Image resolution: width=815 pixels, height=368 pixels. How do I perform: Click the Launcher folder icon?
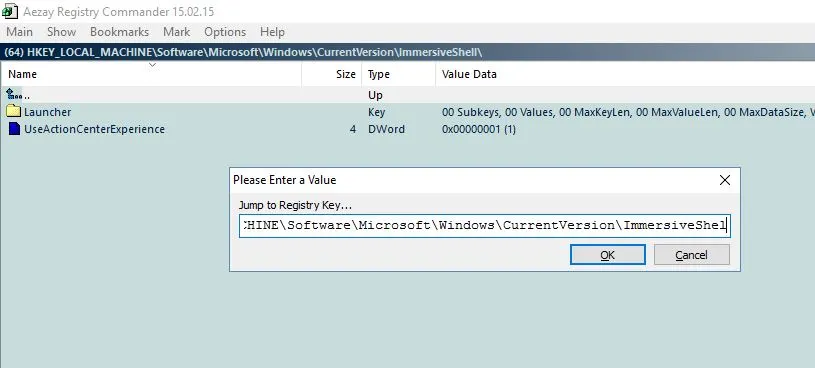14,111
